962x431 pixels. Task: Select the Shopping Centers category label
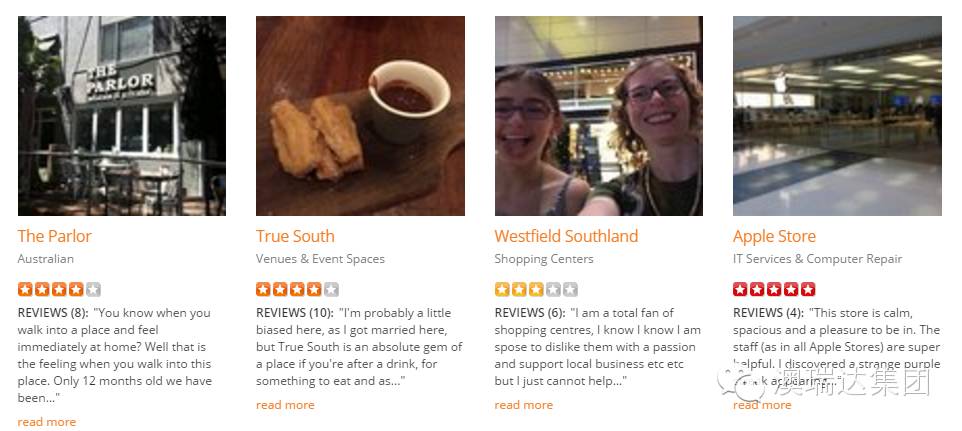(x=544, y=259)
